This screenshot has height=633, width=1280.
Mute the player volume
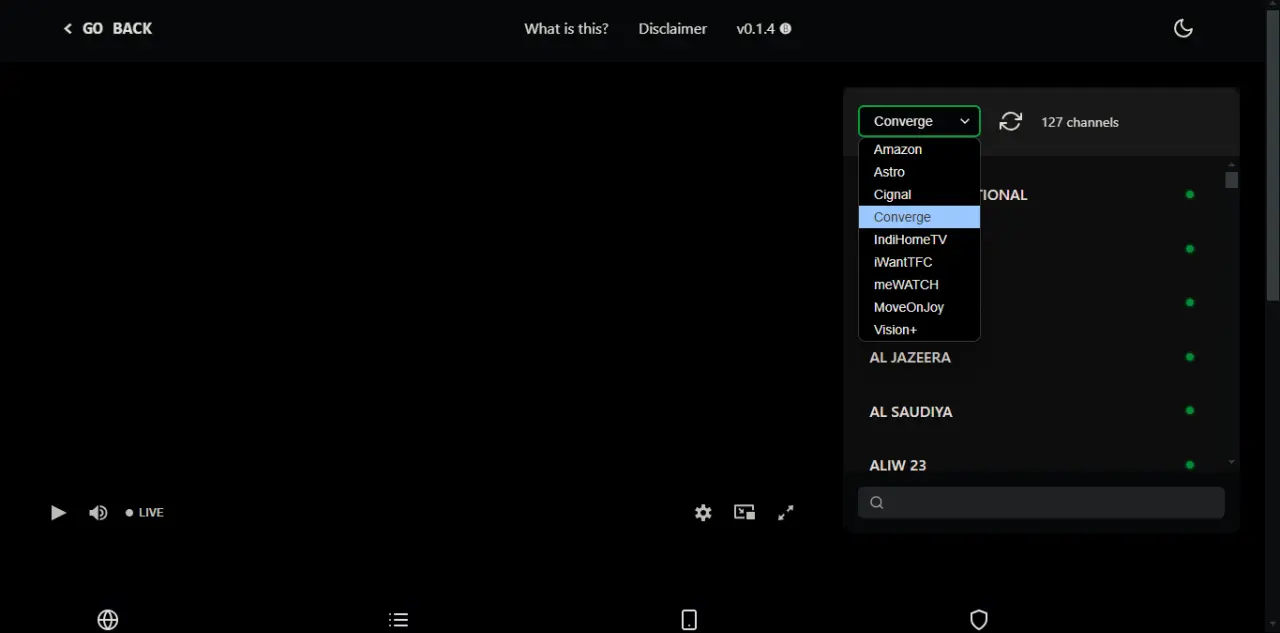98,512
